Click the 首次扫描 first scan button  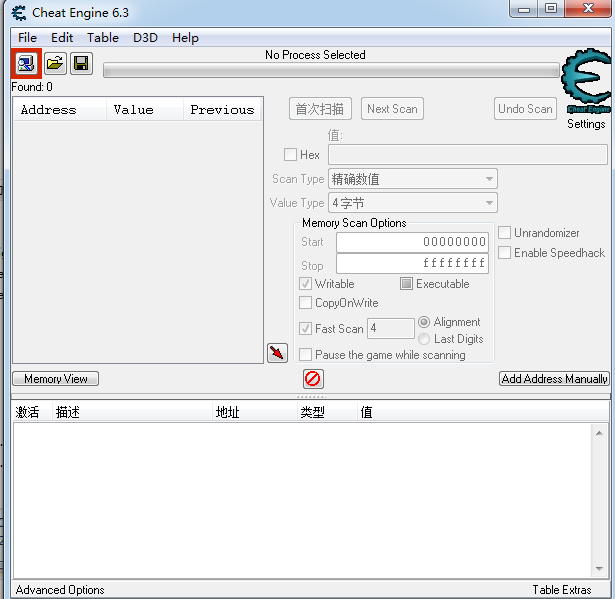click(x=320, y=109)
